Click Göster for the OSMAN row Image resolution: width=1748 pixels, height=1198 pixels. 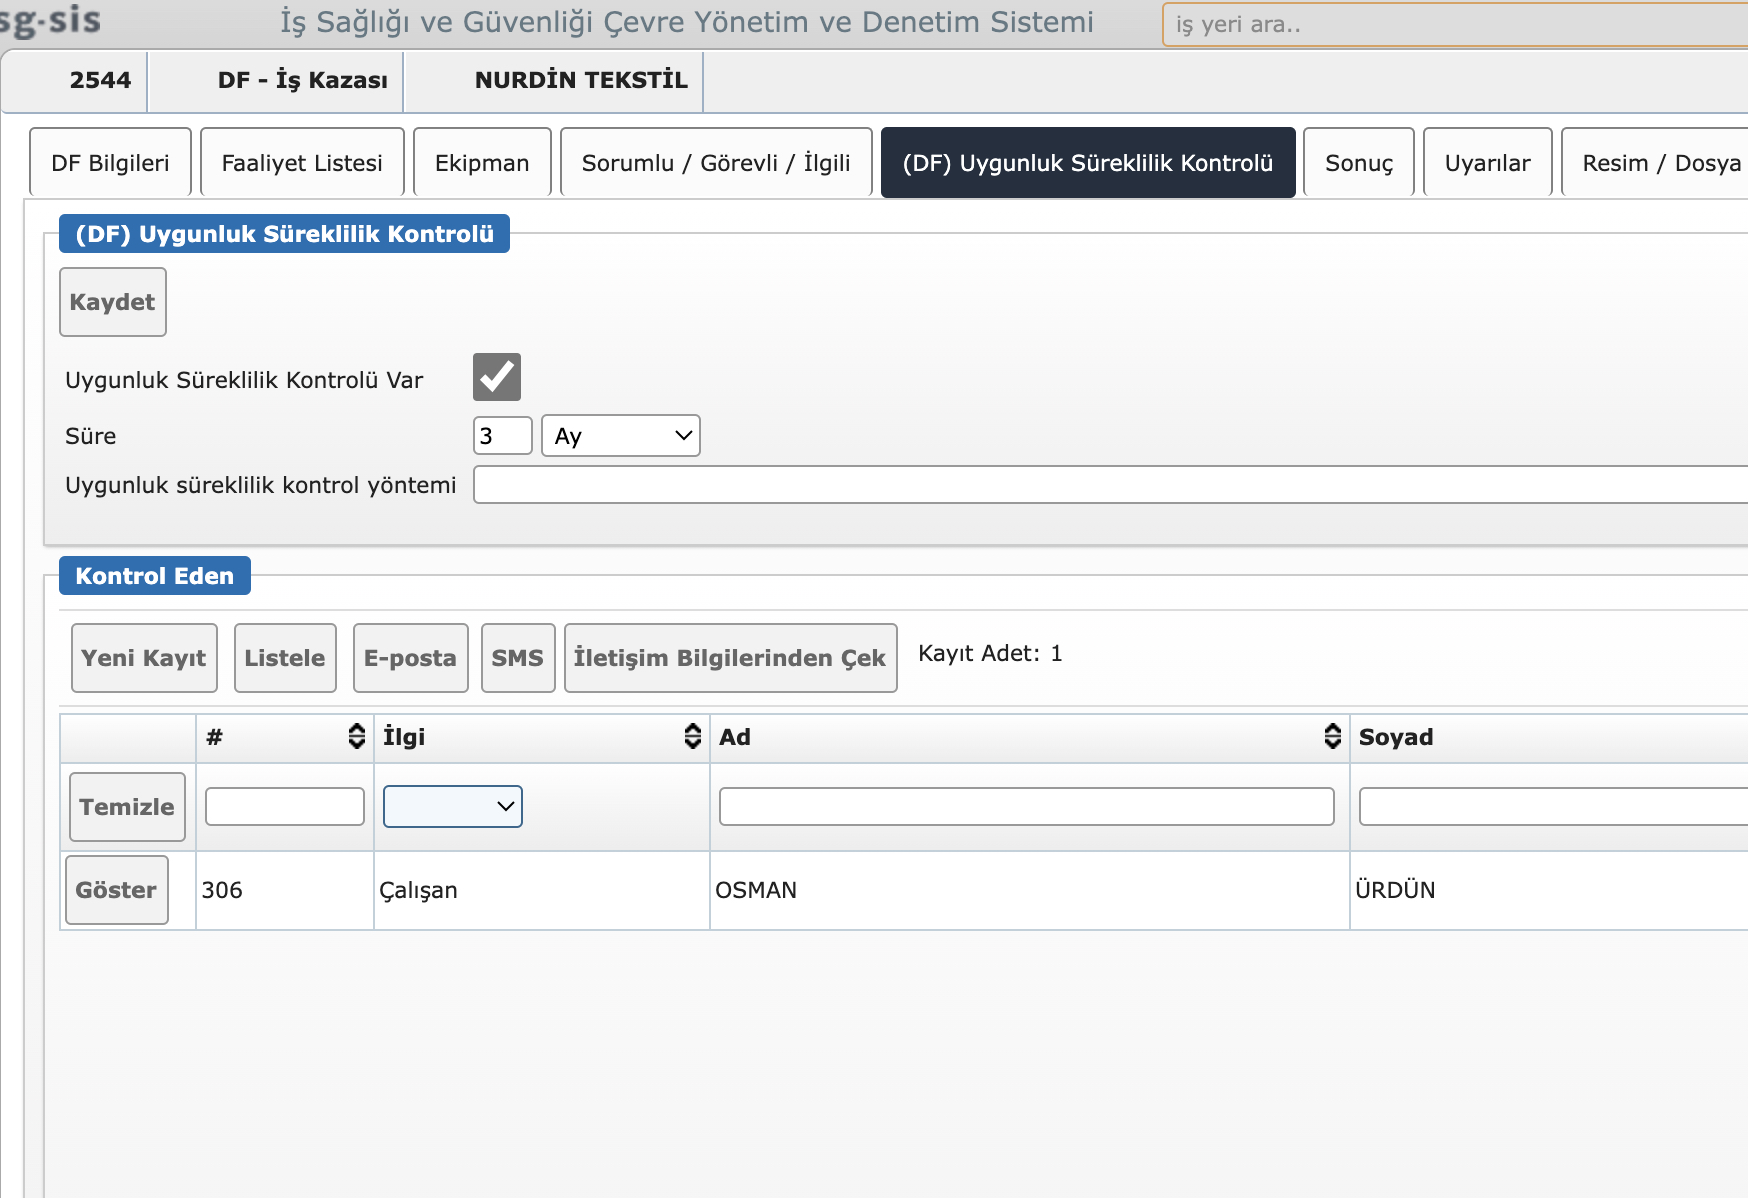(x=116, y=890)
